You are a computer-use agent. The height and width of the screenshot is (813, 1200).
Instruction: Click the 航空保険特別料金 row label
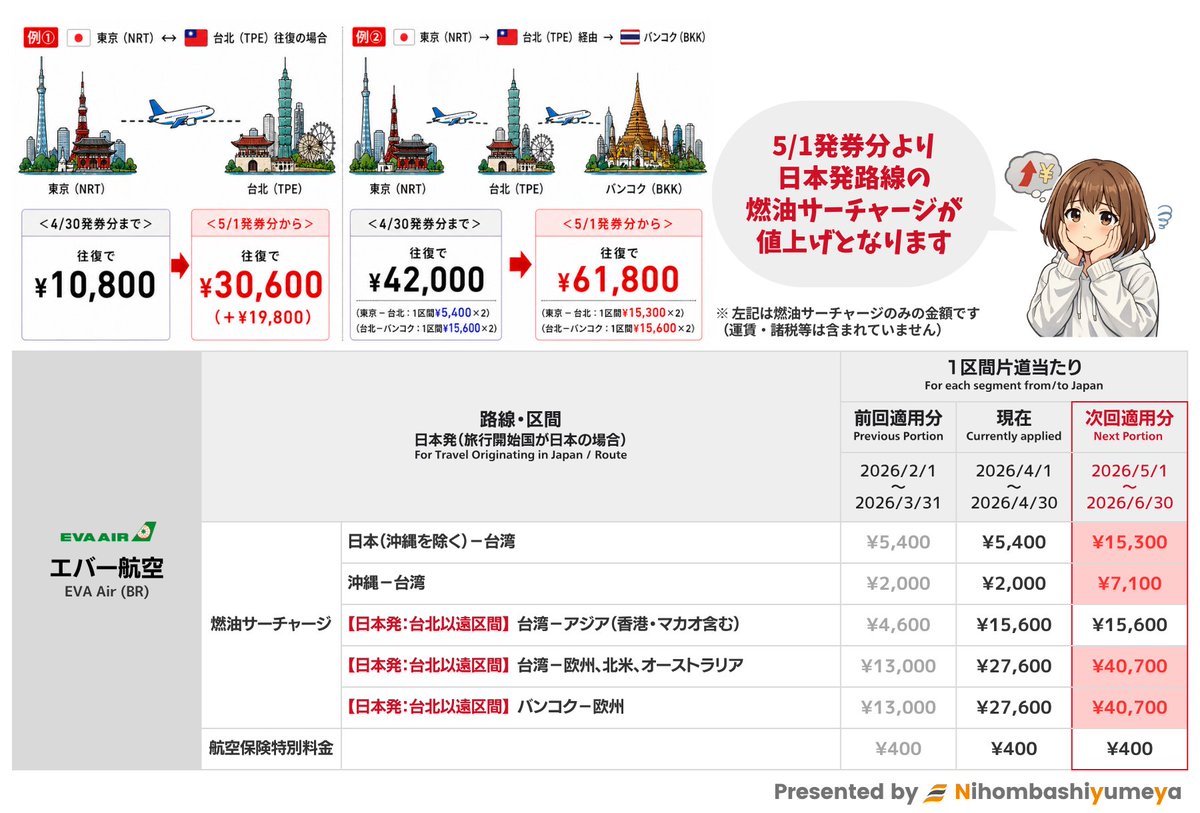(270, 748)
